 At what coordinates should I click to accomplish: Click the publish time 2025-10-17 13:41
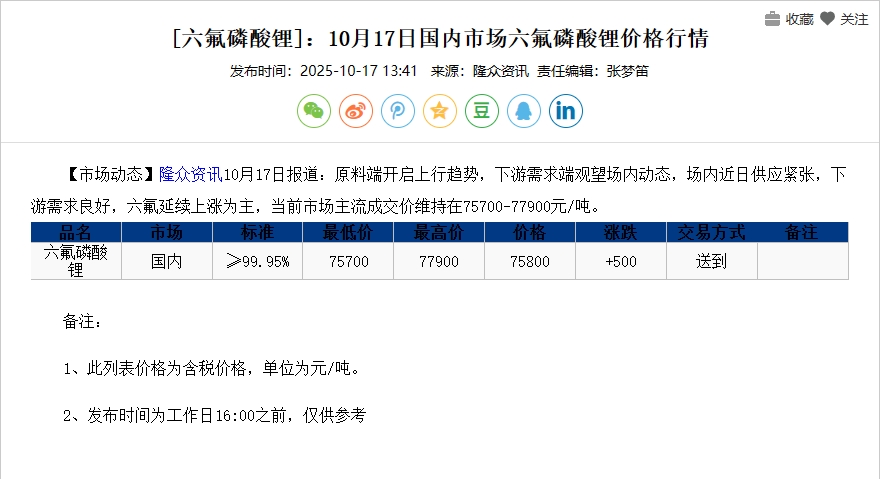(x=359, y=71)
